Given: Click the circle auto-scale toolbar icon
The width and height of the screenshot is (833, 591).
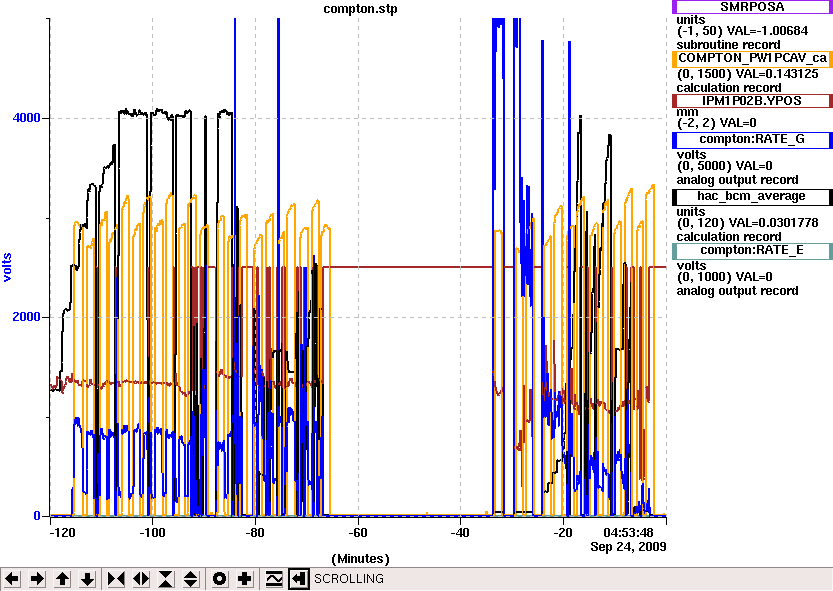Looking at the screenshot, I should pos(219,579).
